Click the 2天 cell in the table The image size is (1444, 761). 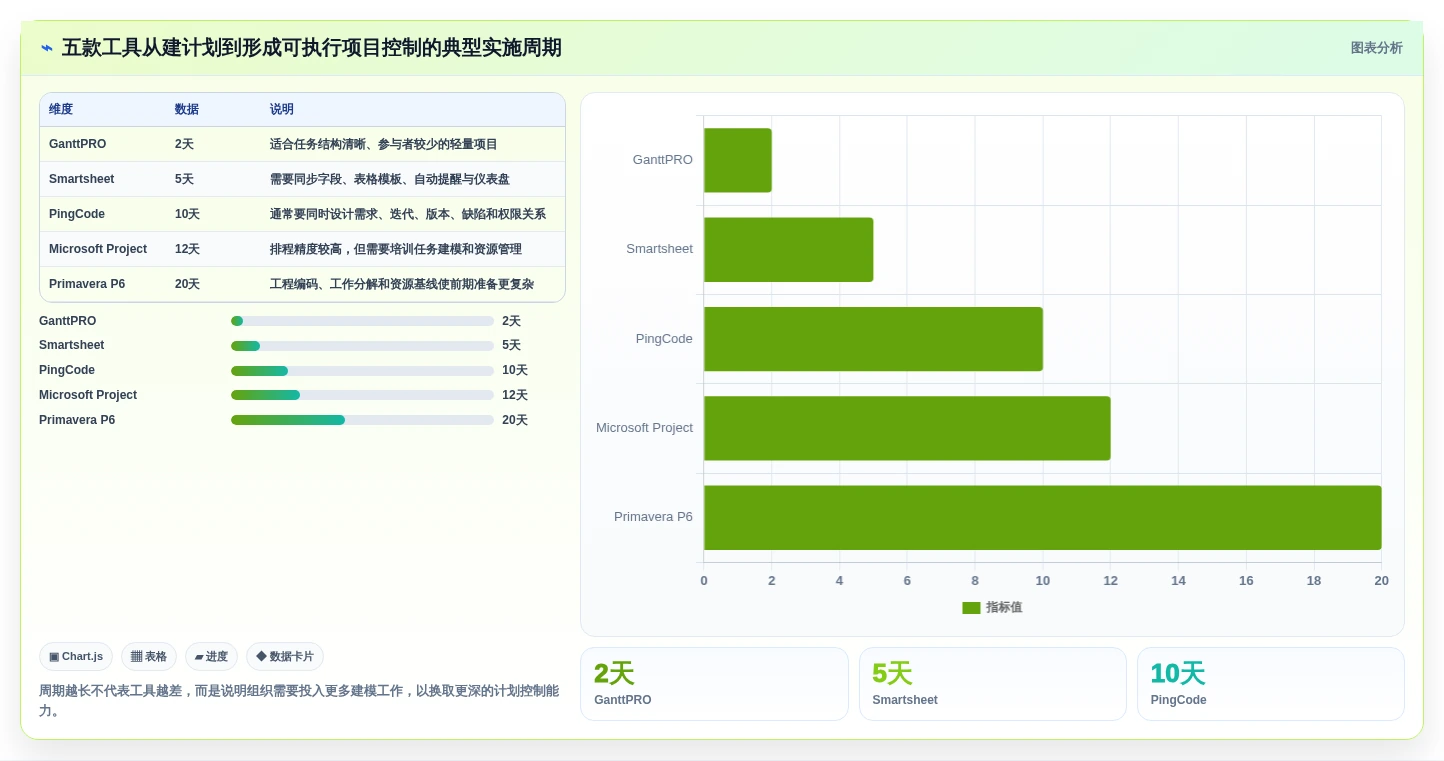click(184, 144)
